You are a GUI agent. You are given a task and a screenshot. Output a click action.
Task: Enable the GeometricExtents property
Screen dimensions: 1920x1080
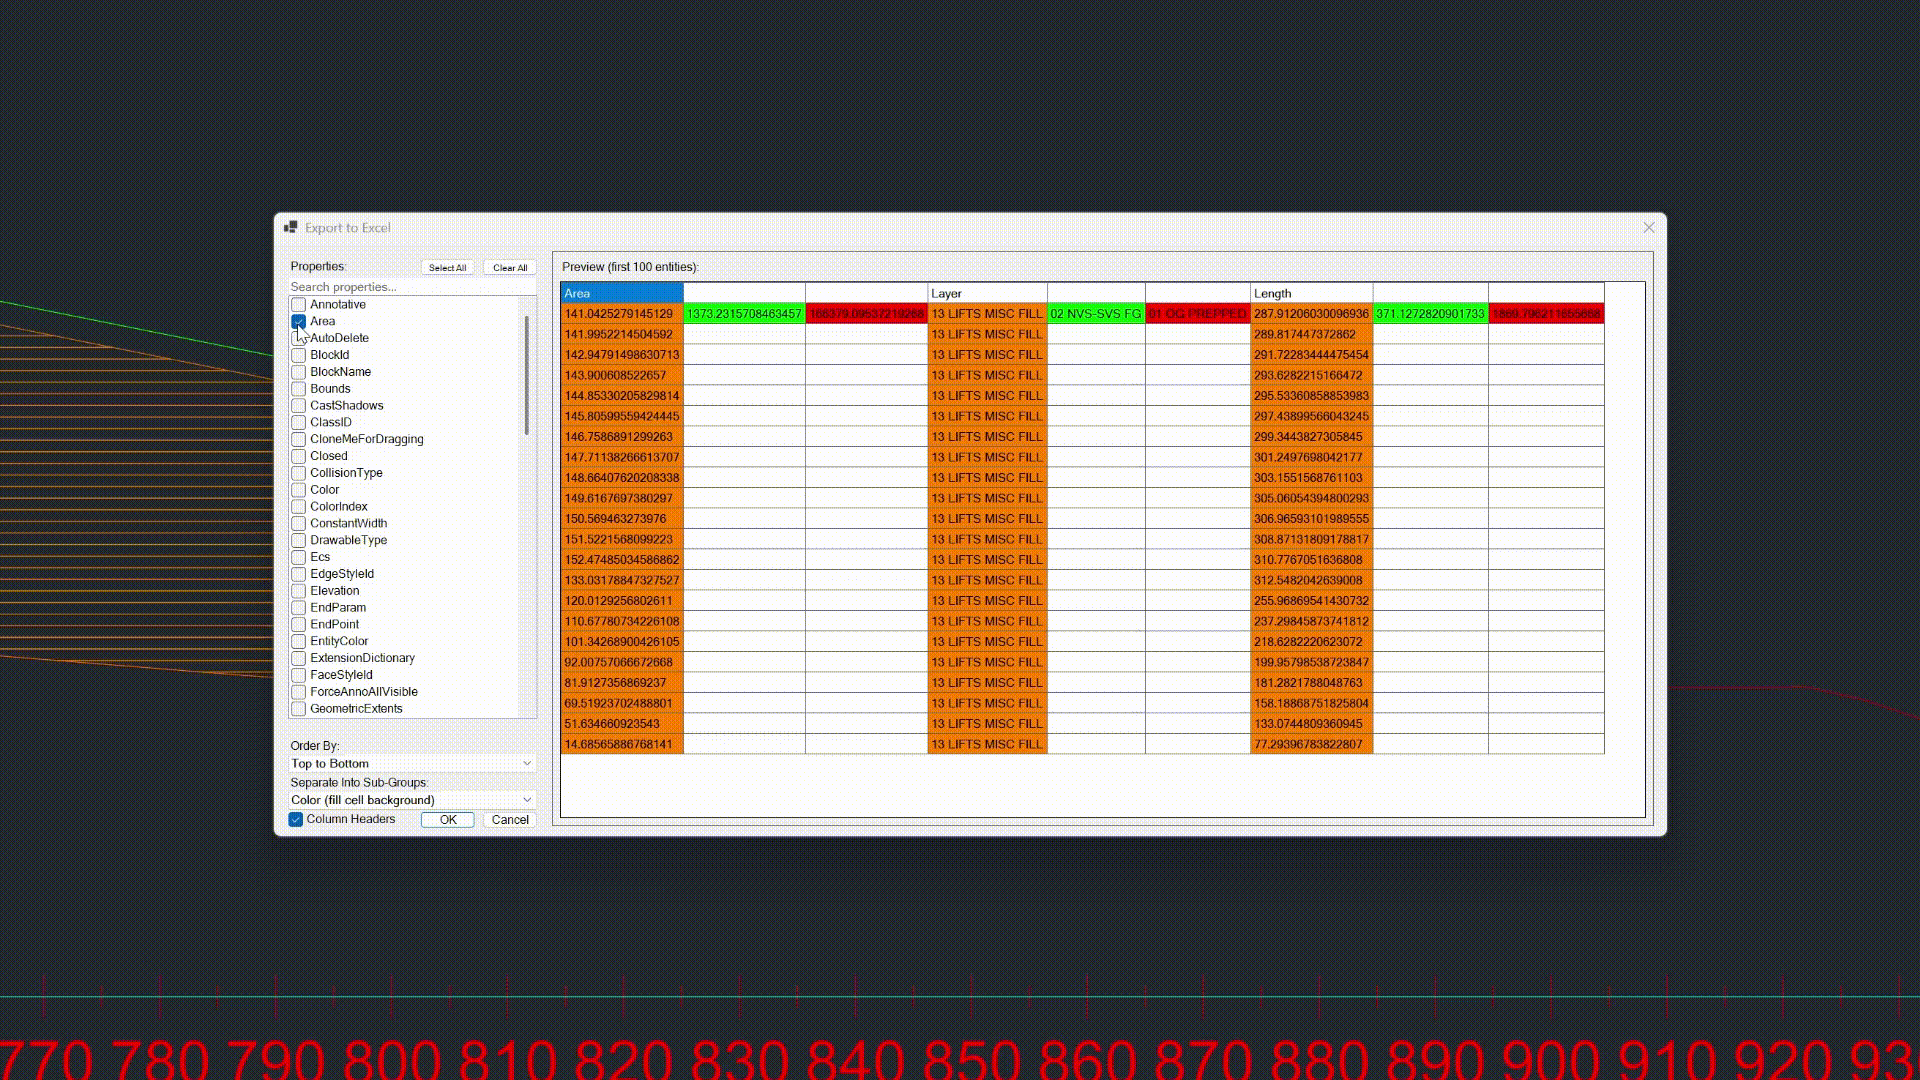pyautogui.click(x=298, y=708)
